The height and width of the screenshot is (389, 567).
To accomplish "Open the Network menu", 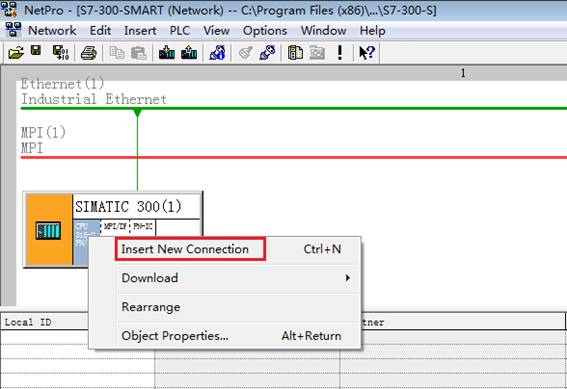I will (52, 31).
